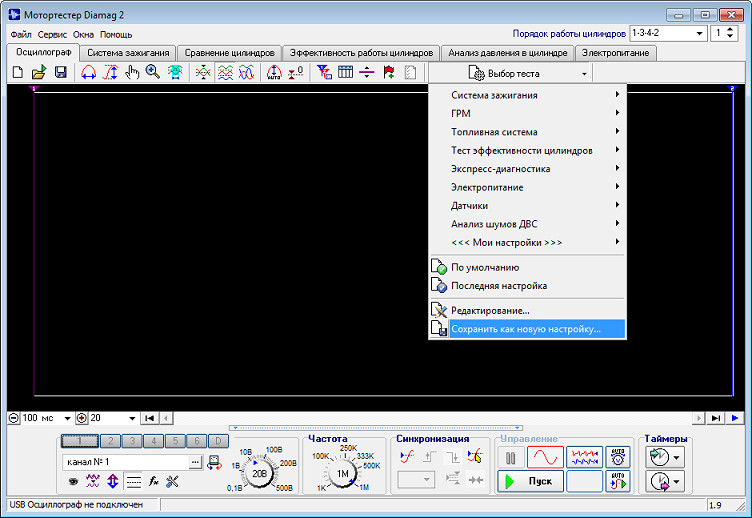Select По умолчанию menu entry

click(x=528, y=267)
